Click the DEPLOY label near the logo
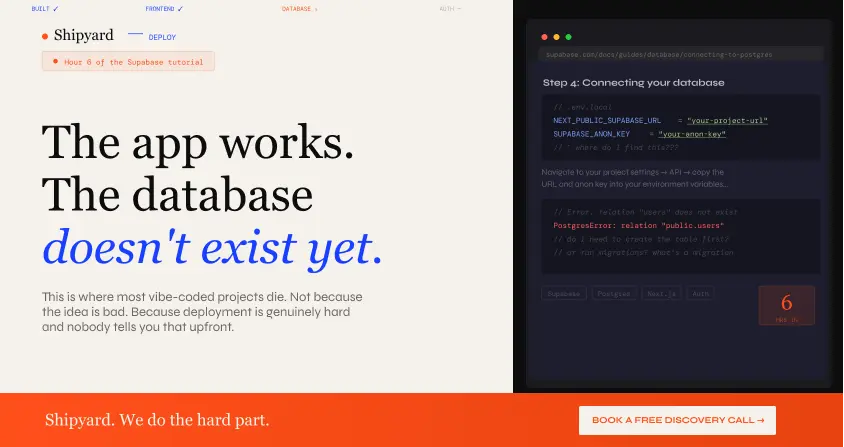 point(162,37)
